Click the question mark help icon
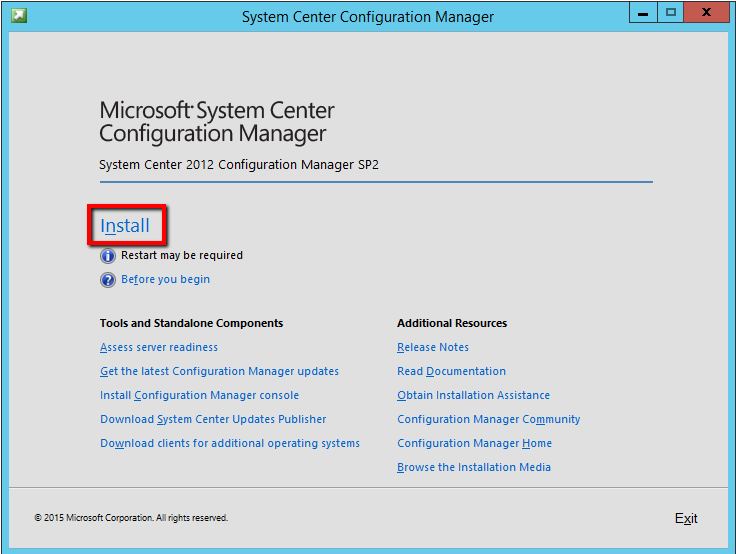 click(x=108, y=280)
